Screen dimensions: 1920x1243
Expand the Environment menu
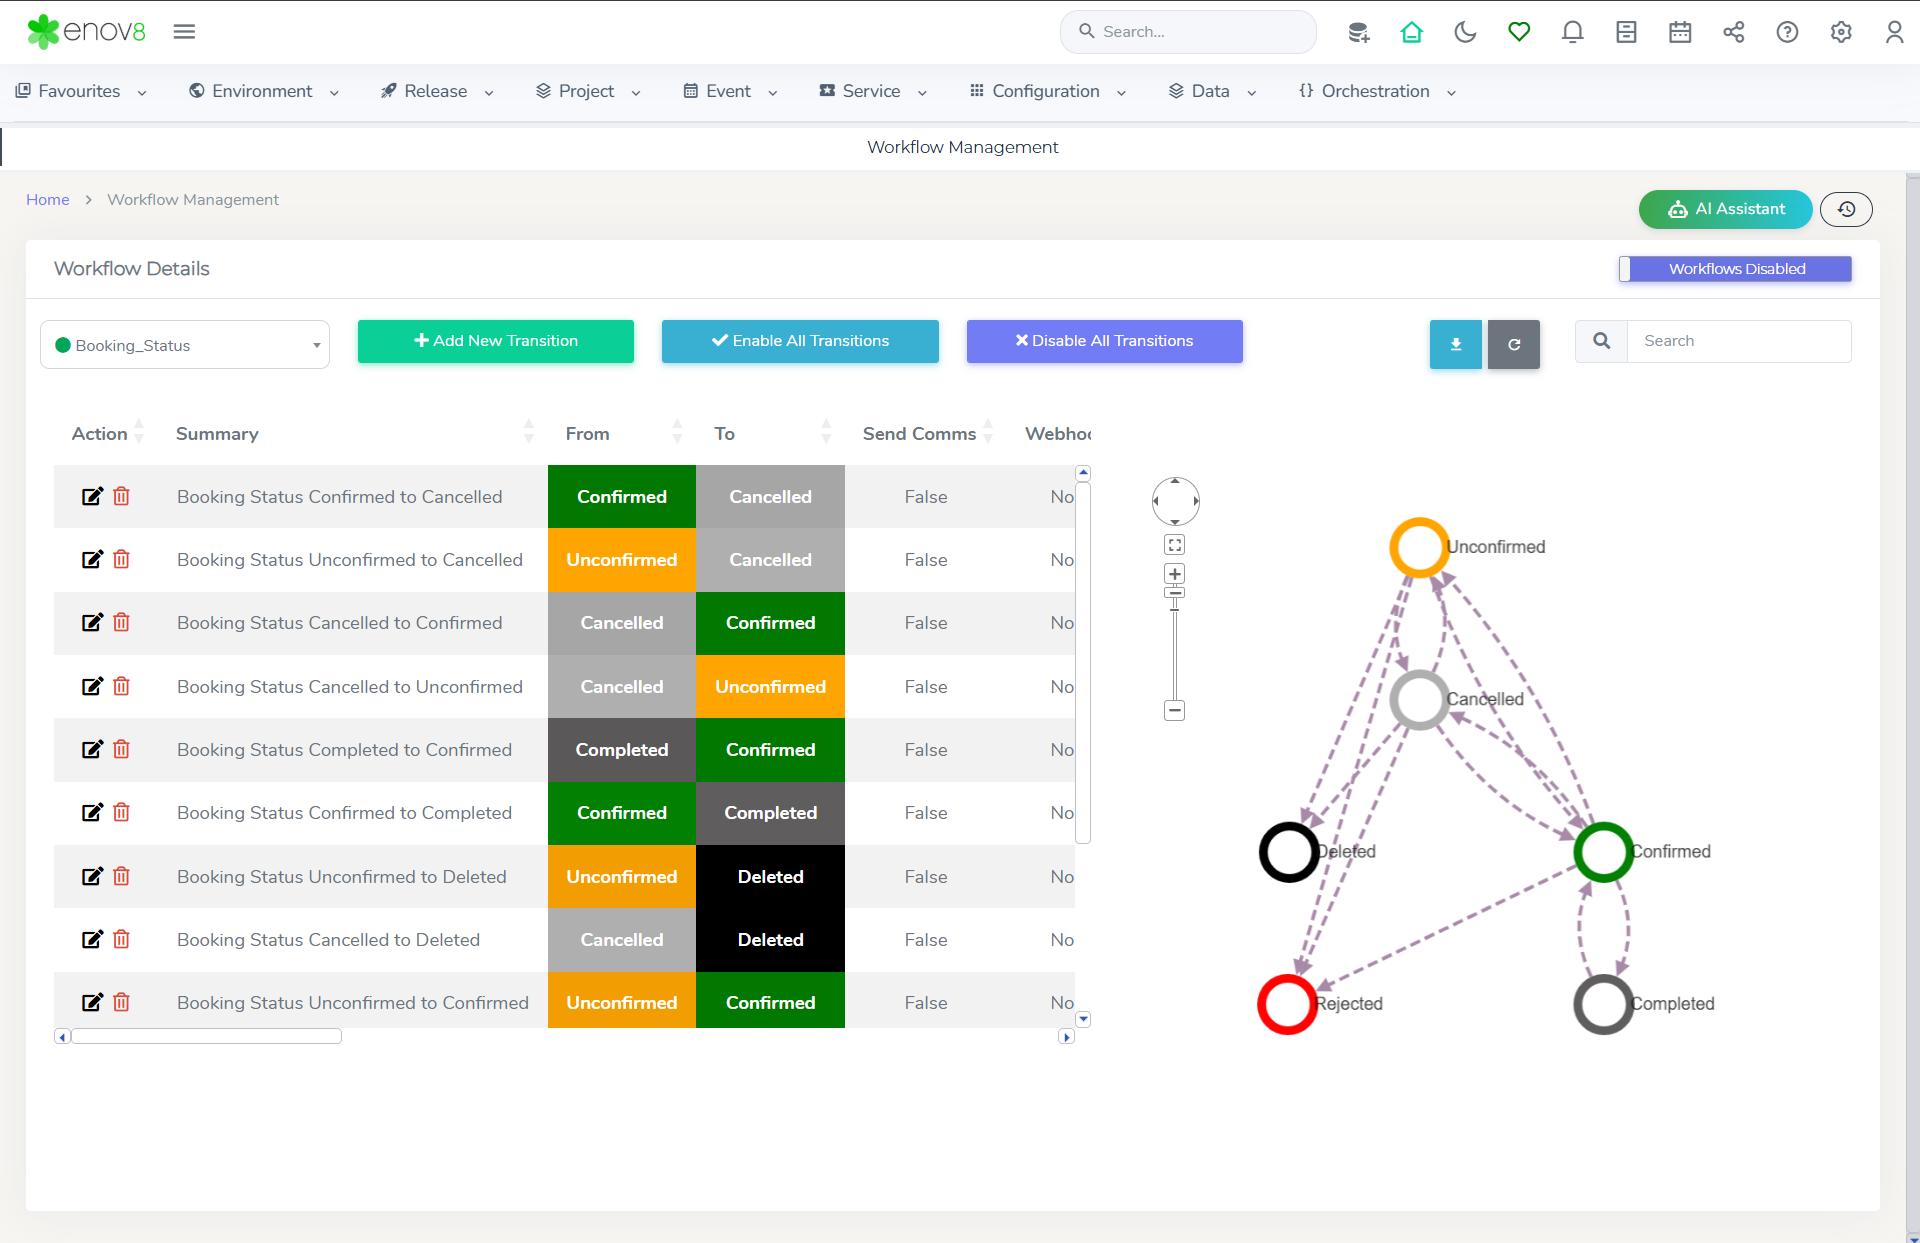pyautogui.click(x=264, y=91)
